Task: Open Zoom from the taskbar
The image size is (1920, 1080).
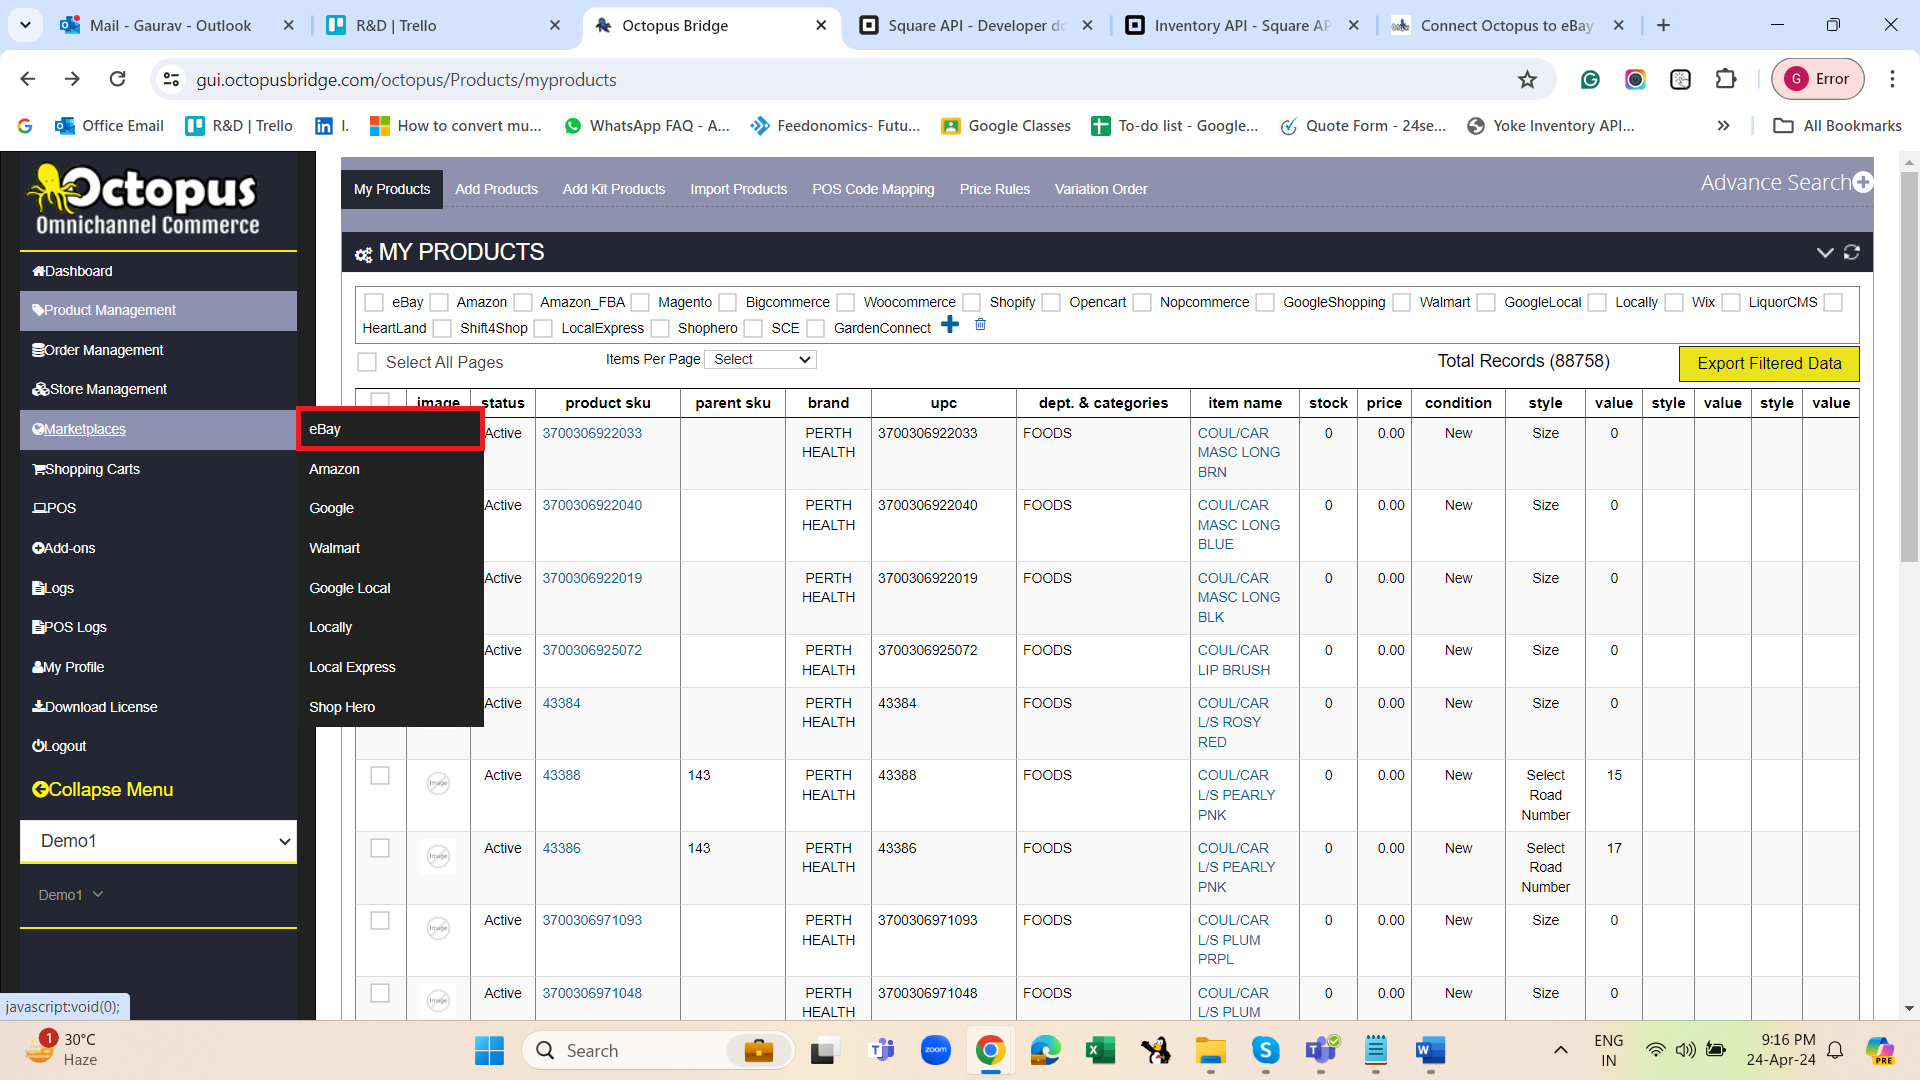Action: coord(936,1050)
